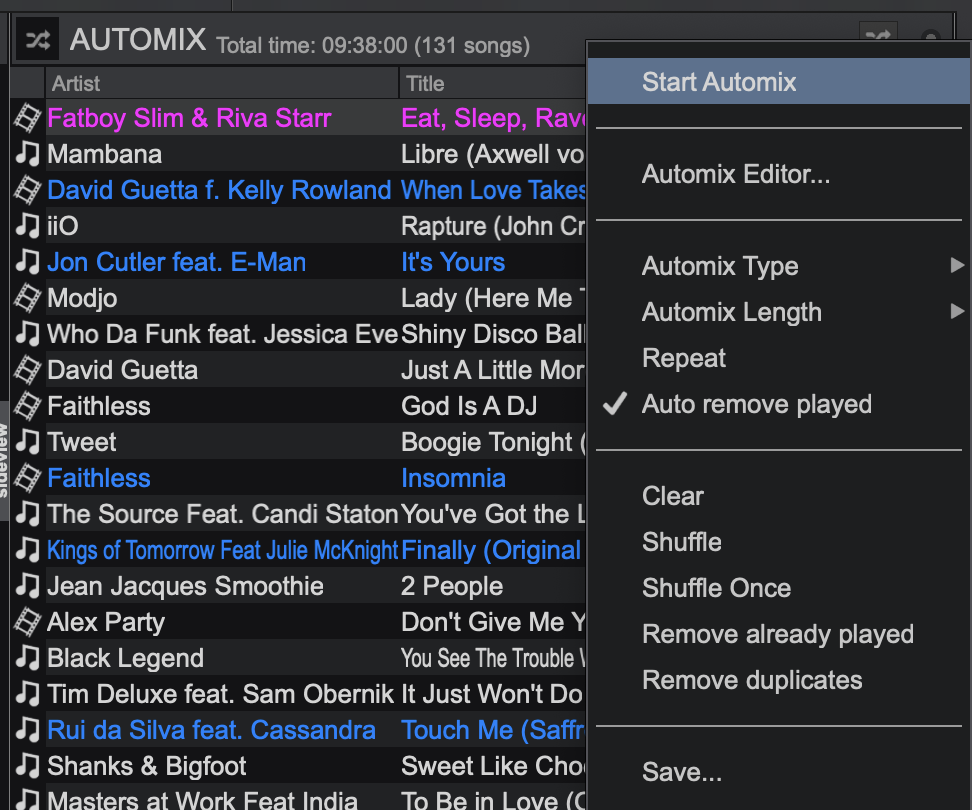Image resolution: width=972 pixels, height=810 pixels.
Task: Sort the list by the Artist column header
Action: coord(220,84)
